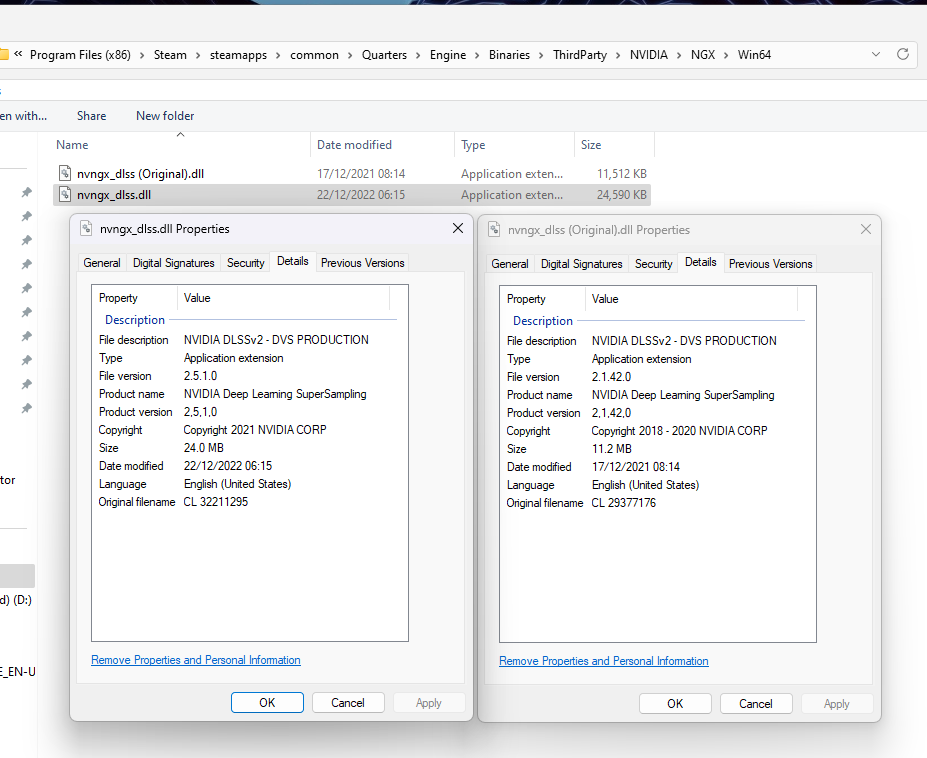Select the size value 11.2 MB

coord(612,449)
